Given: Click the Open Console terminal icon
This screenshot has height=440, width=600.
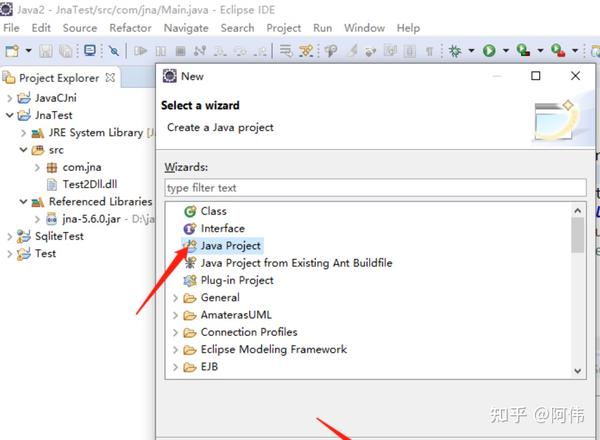Looking at the screenshot, I should [x=90, y=51].
